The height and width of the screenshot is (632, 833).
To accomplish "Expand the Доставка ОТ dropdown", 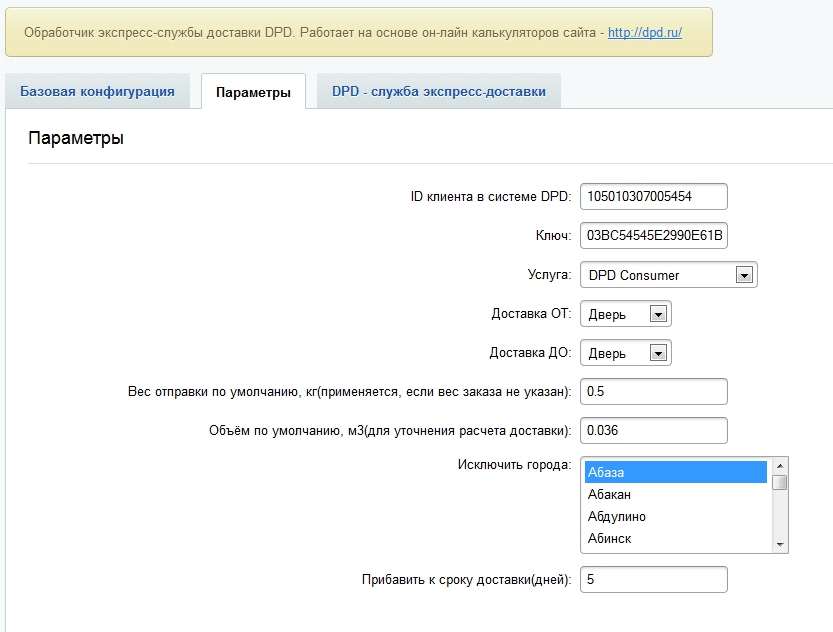I will click(657, 314).
